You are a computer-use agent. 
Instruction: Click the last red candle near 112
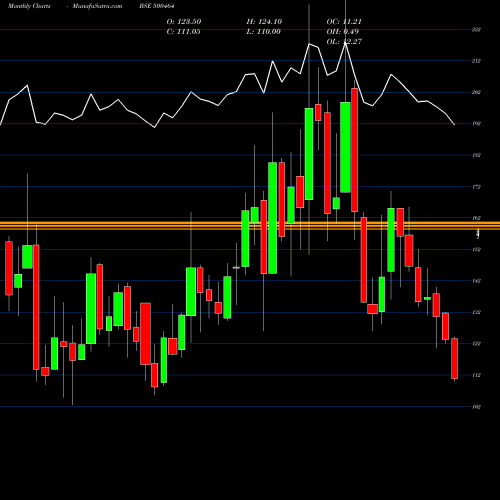pos(454,358)
